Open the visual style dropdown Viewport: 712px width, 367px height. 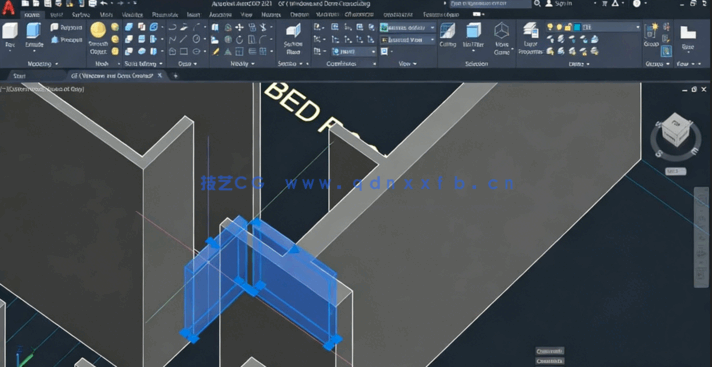(x=407, y=28)
